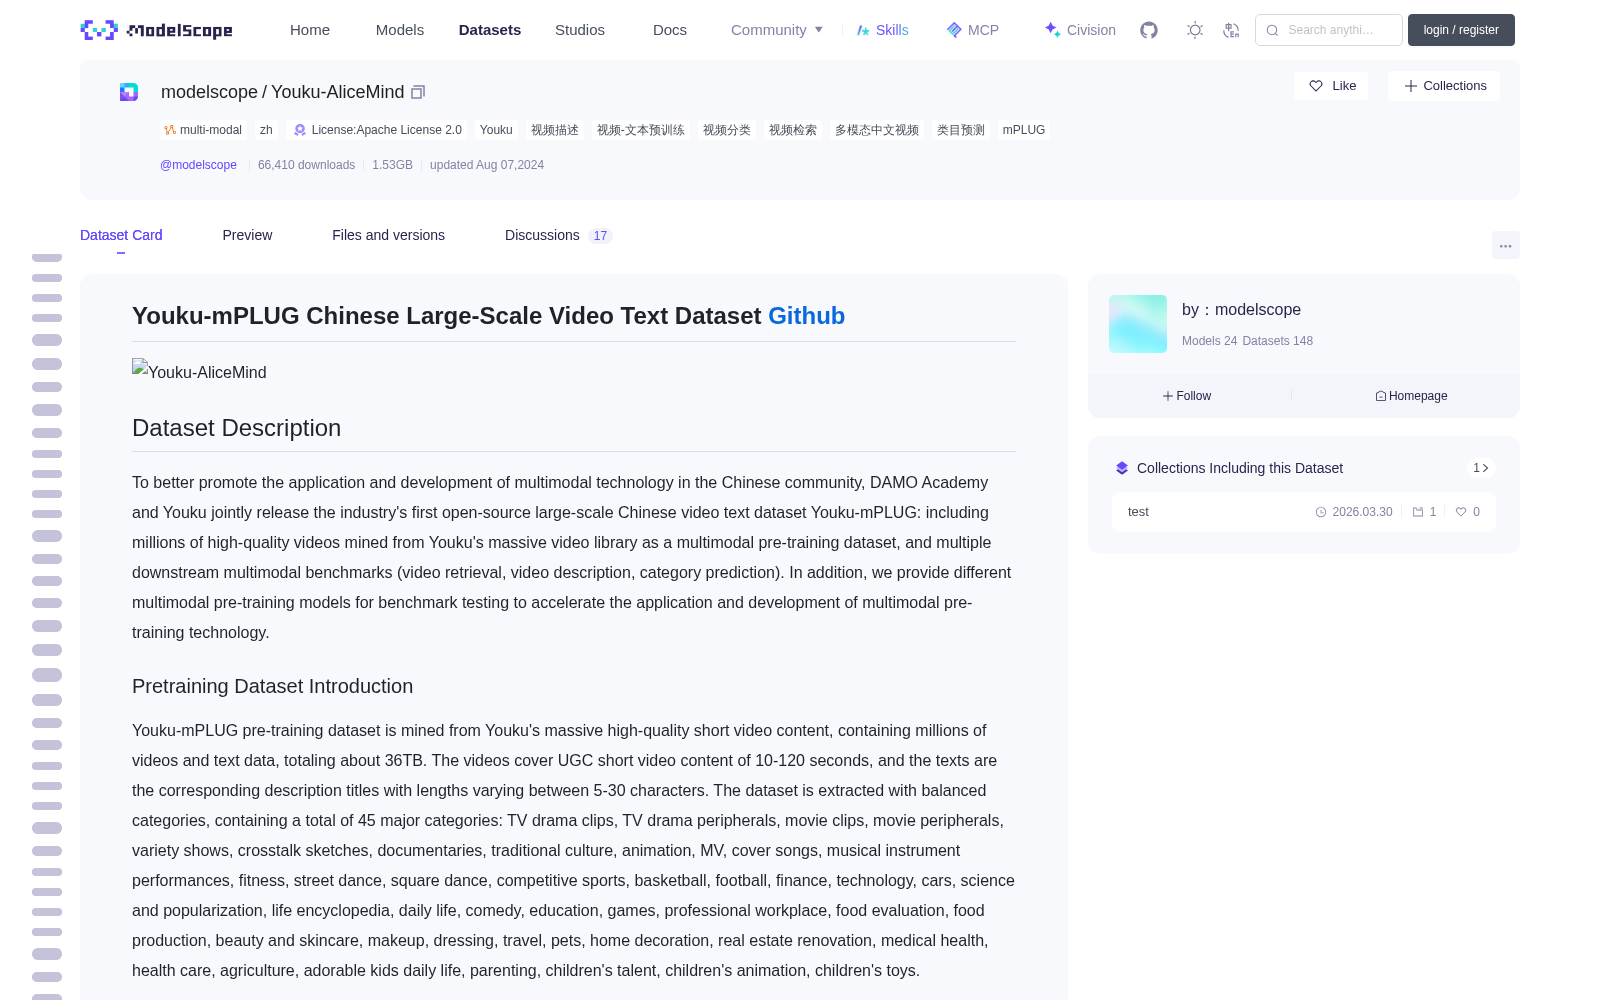Click the modelscope owner name in the breadcrumb

pos(209,92)
